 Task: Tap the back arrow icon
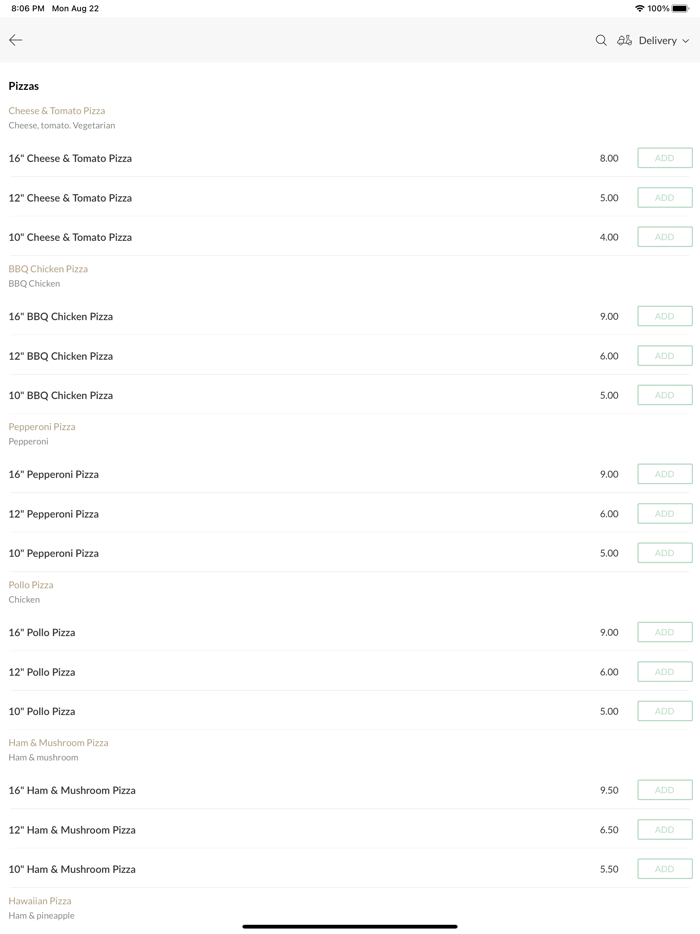[16, 40]
